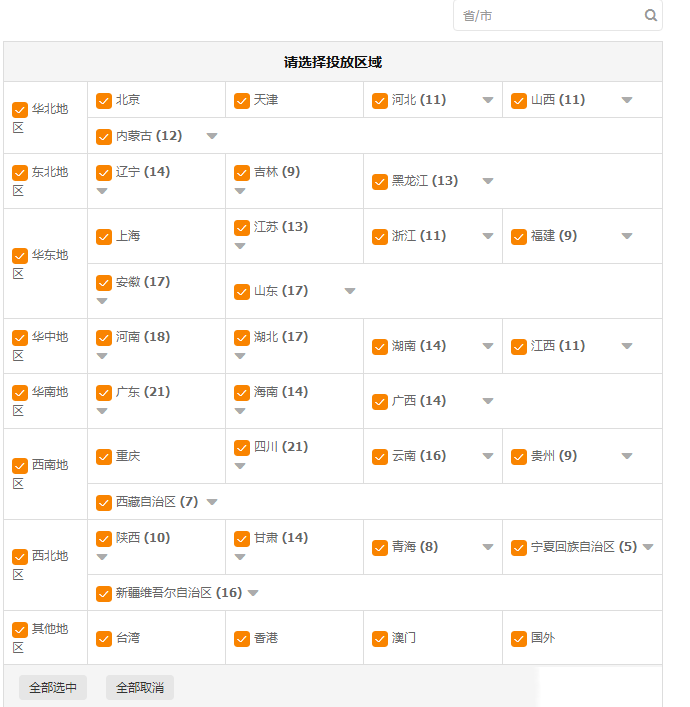Toggle the 其他地区 region checkbox
Image resolution: width=690 pixels, height=707 pixels.
click(x=20, y=630)
